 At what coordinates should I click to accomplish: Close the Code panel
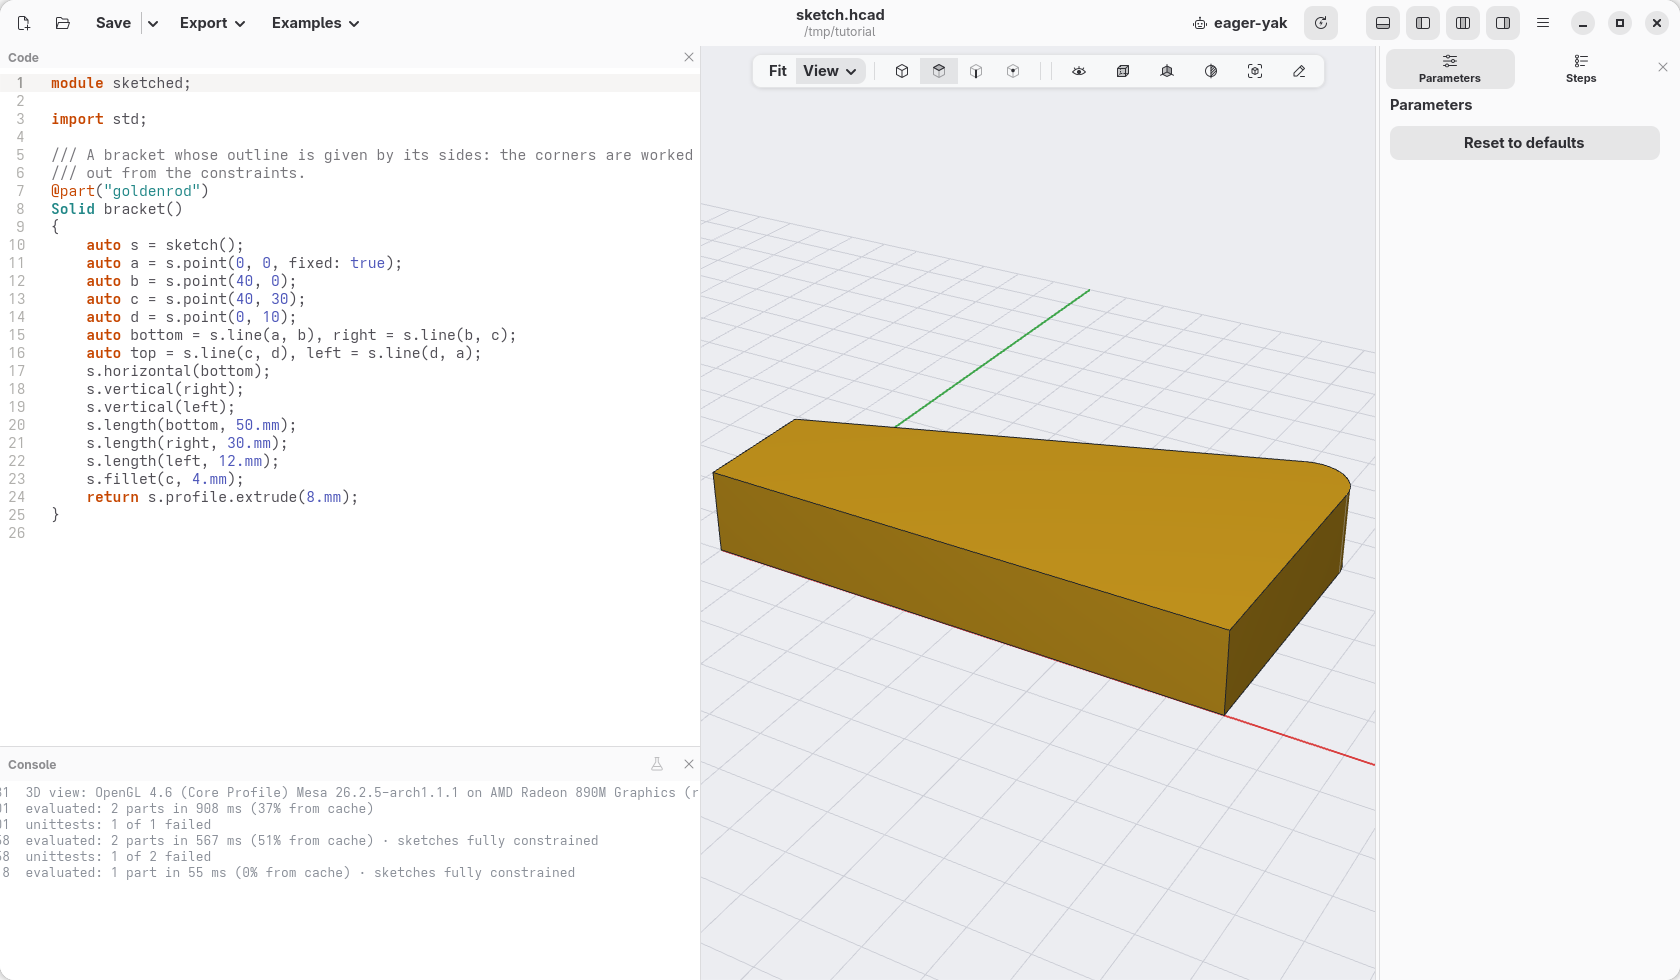689,57
